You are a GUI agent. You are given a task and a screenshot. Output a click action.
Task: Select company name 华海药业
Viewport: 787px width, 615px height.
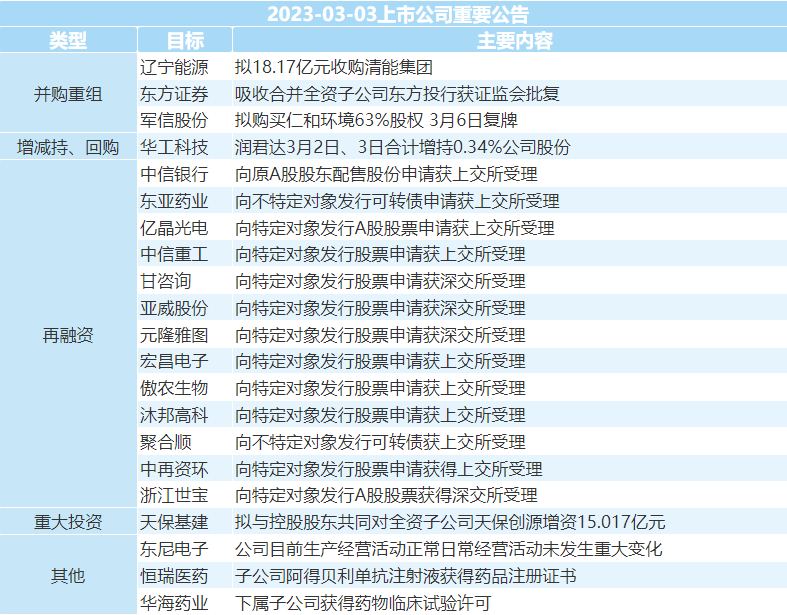click(x=174, y=602)
